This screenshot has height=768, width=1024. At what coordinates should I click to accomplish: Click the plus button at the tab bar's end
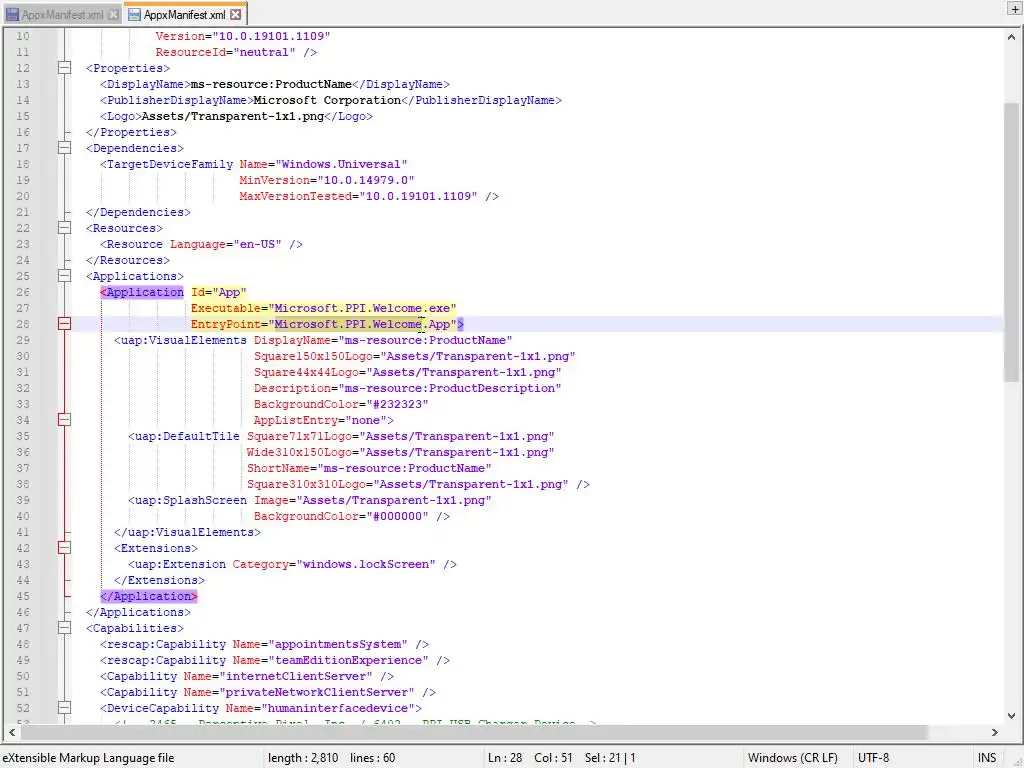tap(1016, 8)
